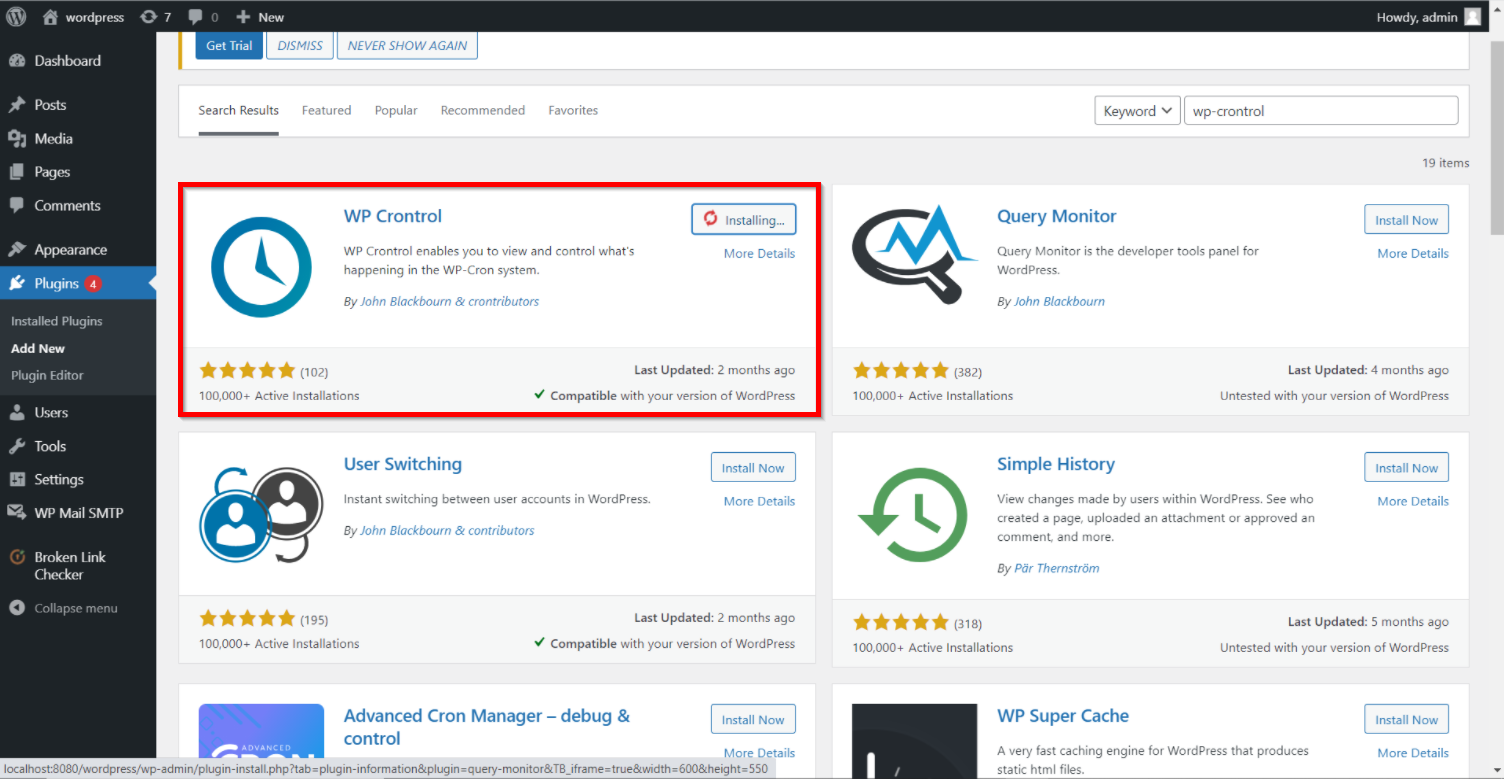
Task: Install the Simple History plugin
Action: (x=1406, y=468)
